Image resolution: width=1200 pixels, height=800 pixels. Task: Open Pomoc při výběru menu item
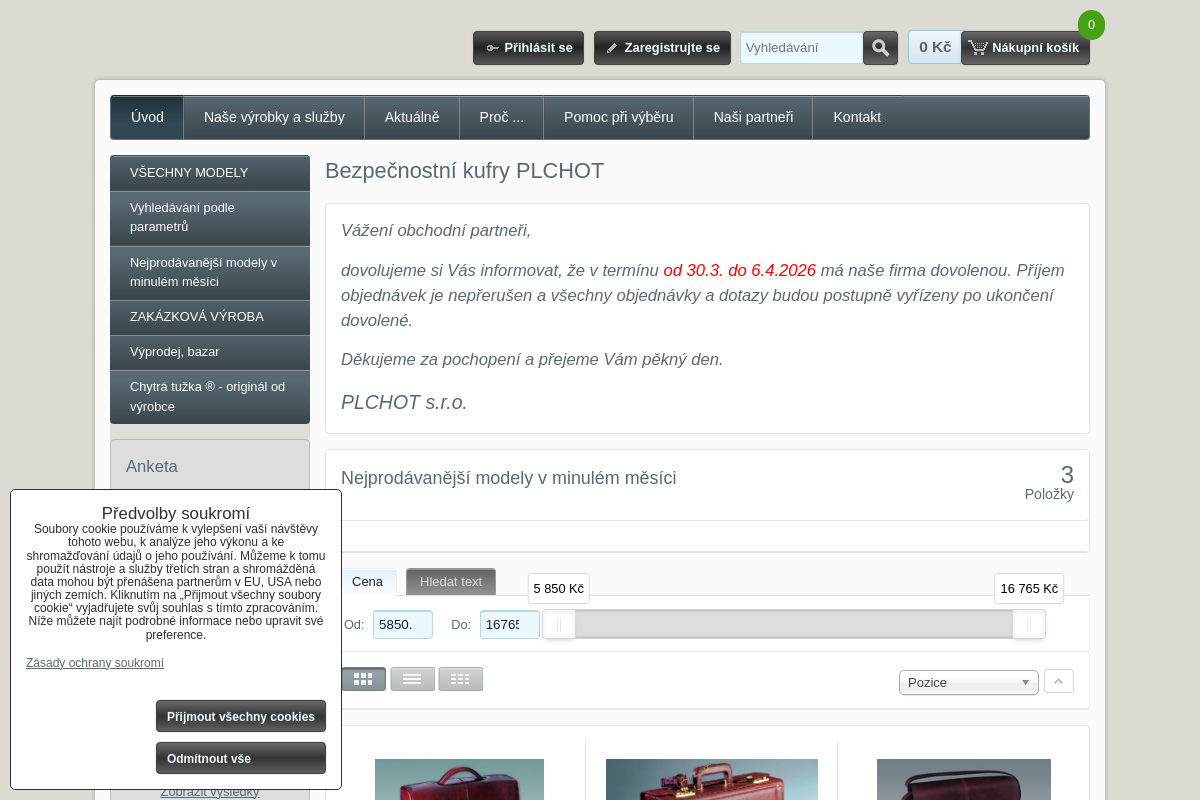pos(618,117)
